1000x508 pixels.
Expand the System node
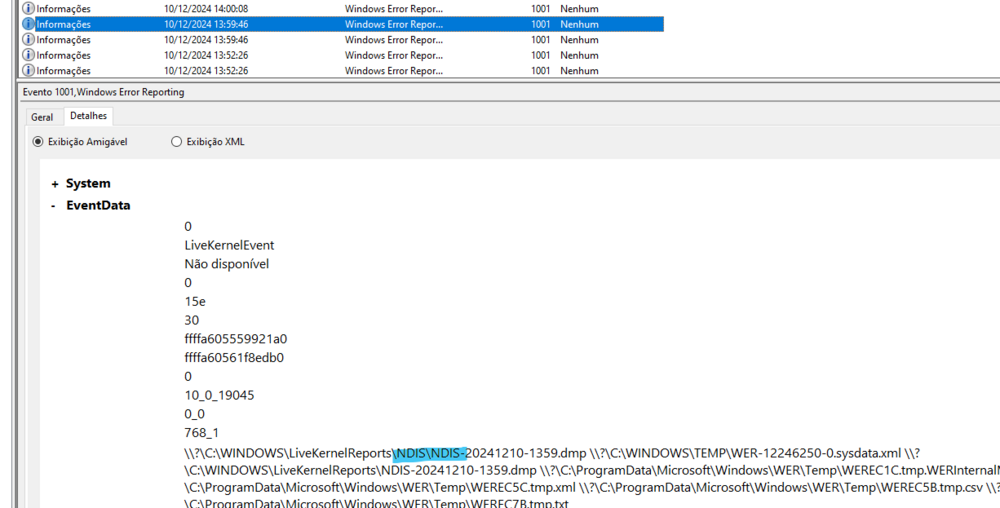click(55, 184)
